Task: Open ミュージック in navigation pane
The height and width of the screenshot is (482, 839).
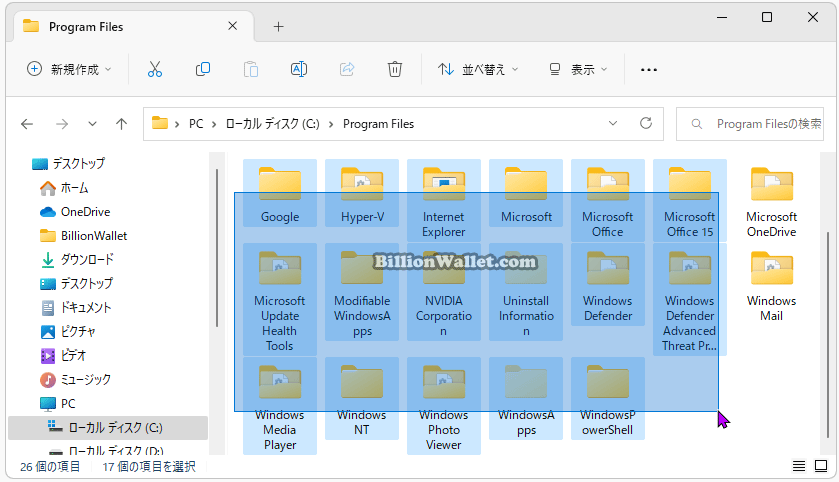Action: coord(75,379)
